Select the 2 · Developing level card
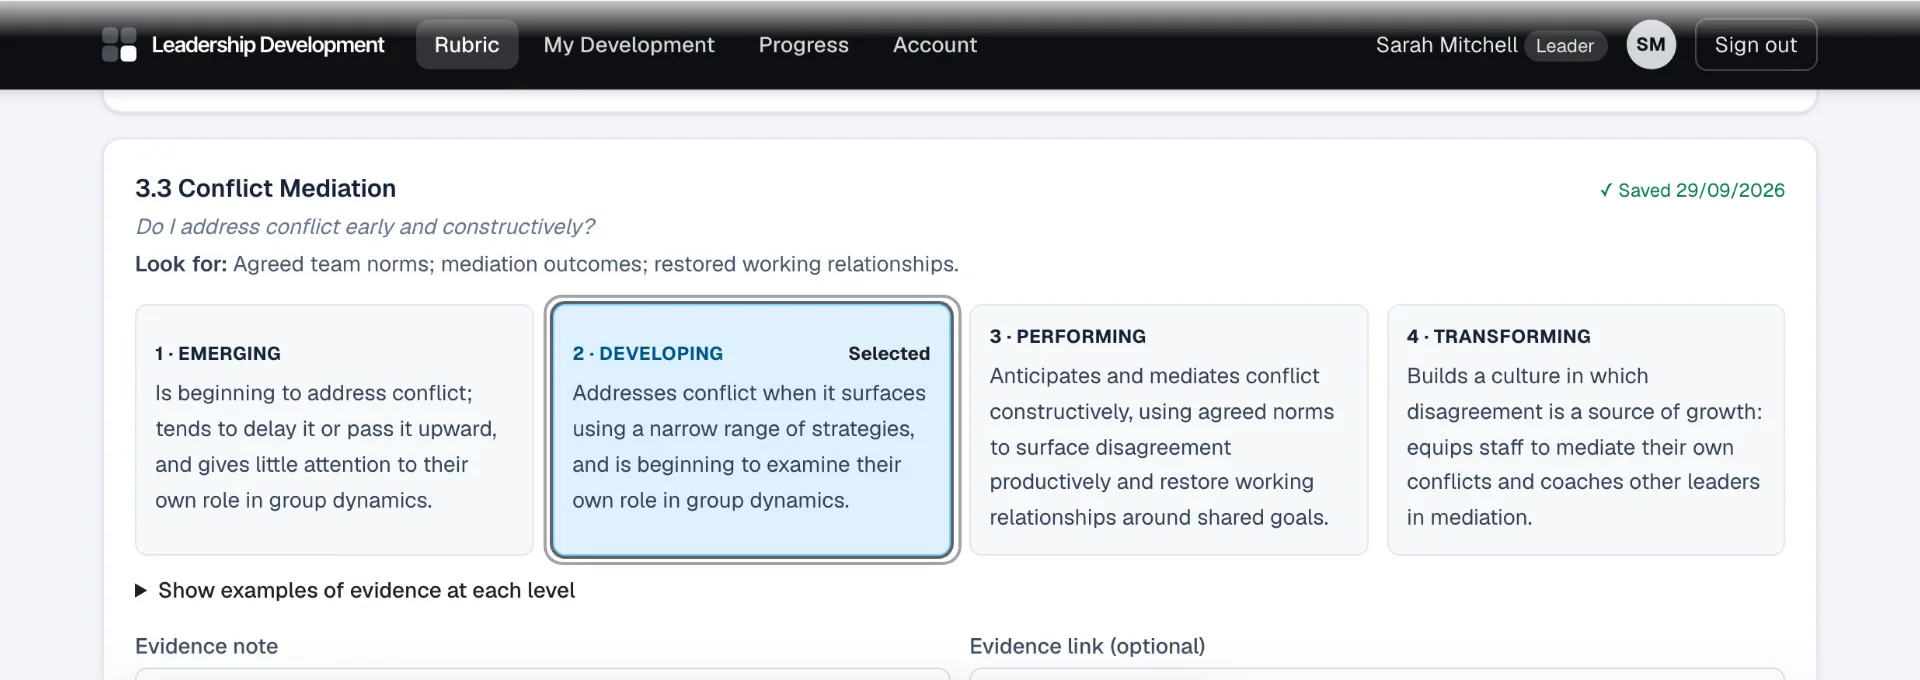This screenshot has width=1920, height=680. (752, 430)
